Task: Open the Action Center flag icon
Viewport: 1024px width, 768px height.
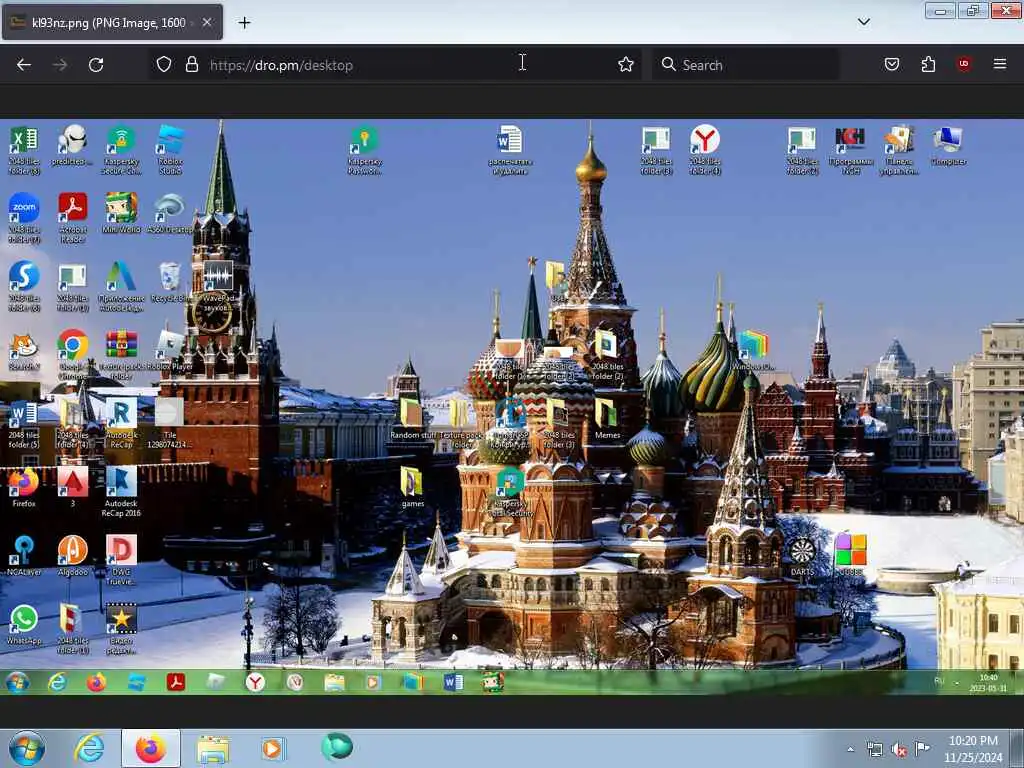Action: pyautogui.click(x=922, y=748)
